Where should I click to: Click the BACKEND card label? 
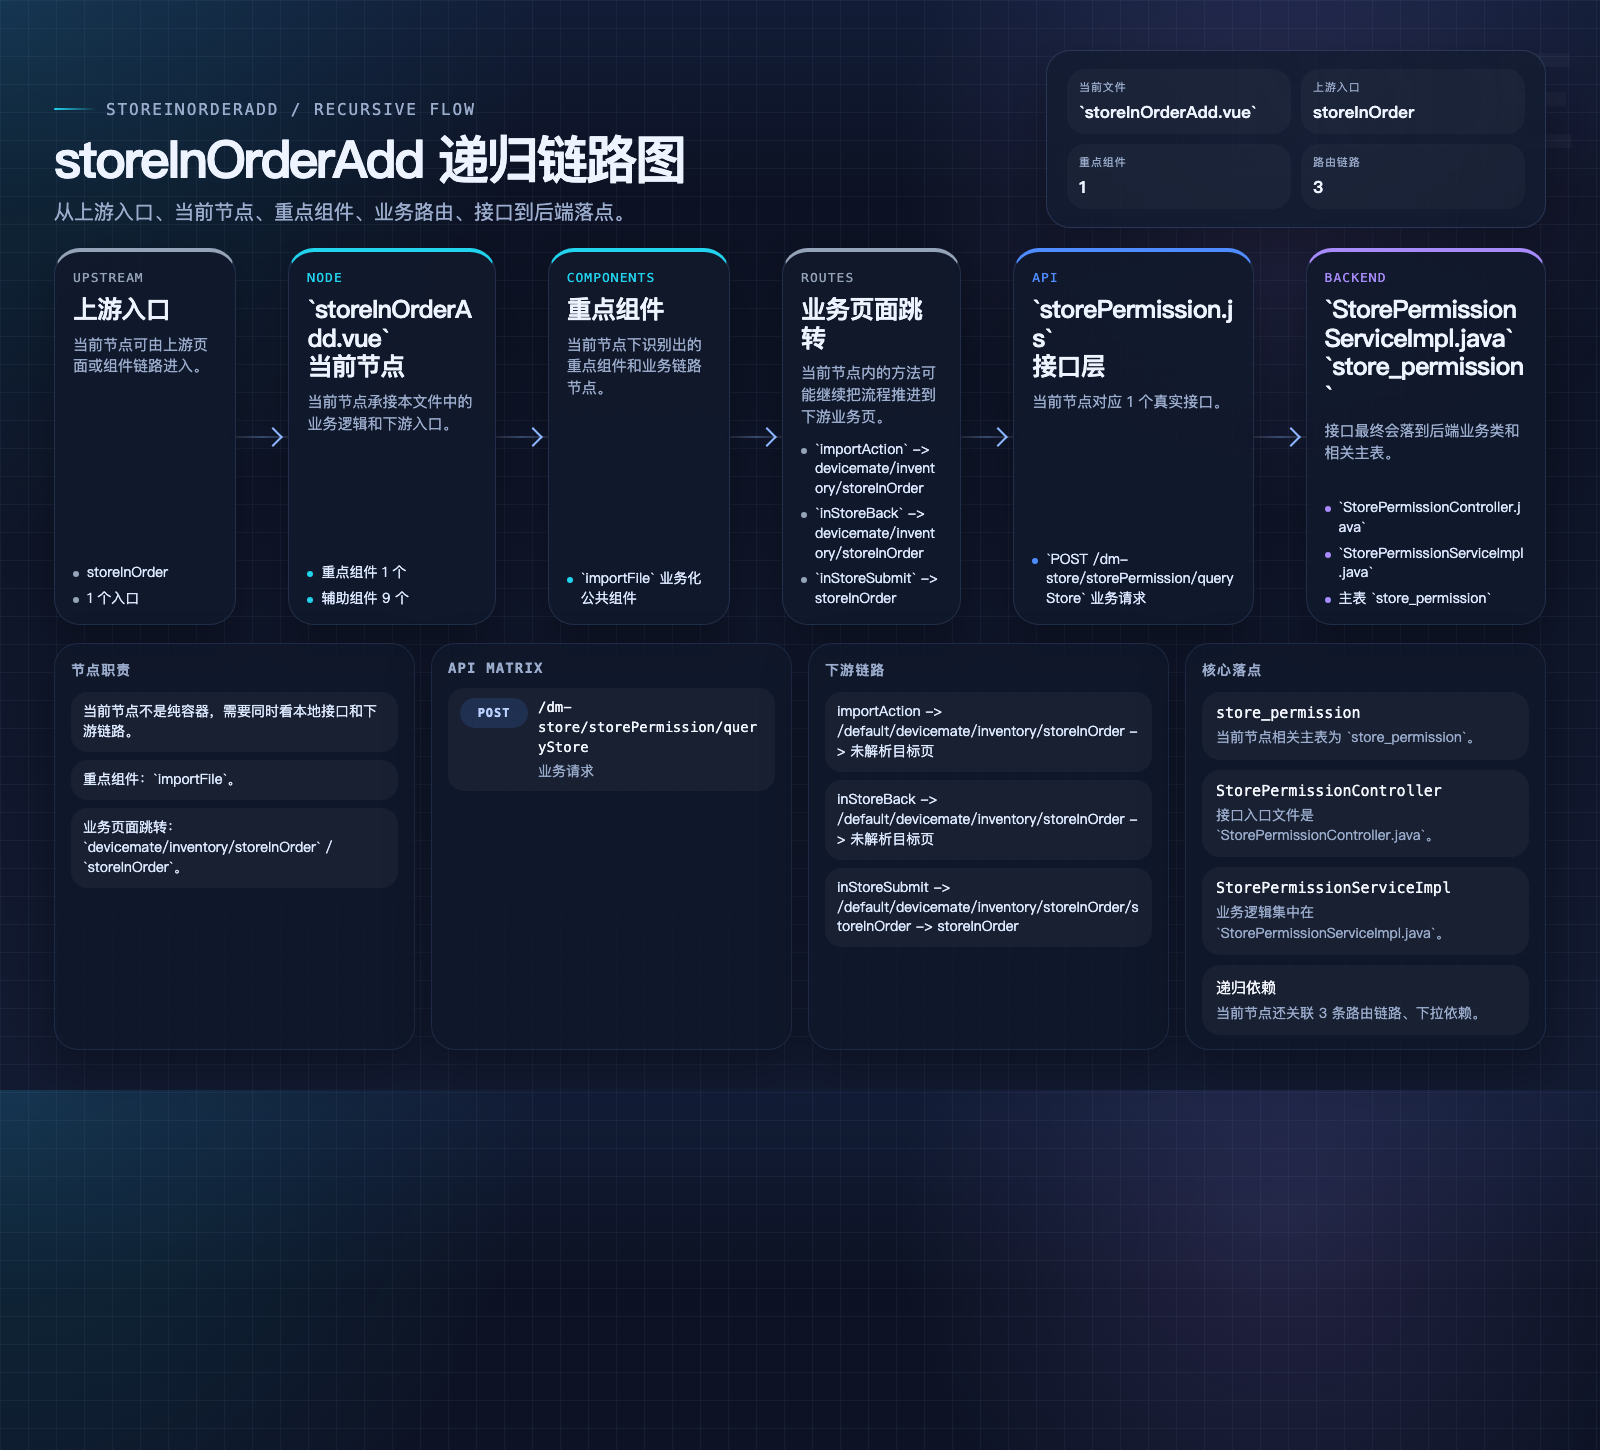pos(1355,278)
